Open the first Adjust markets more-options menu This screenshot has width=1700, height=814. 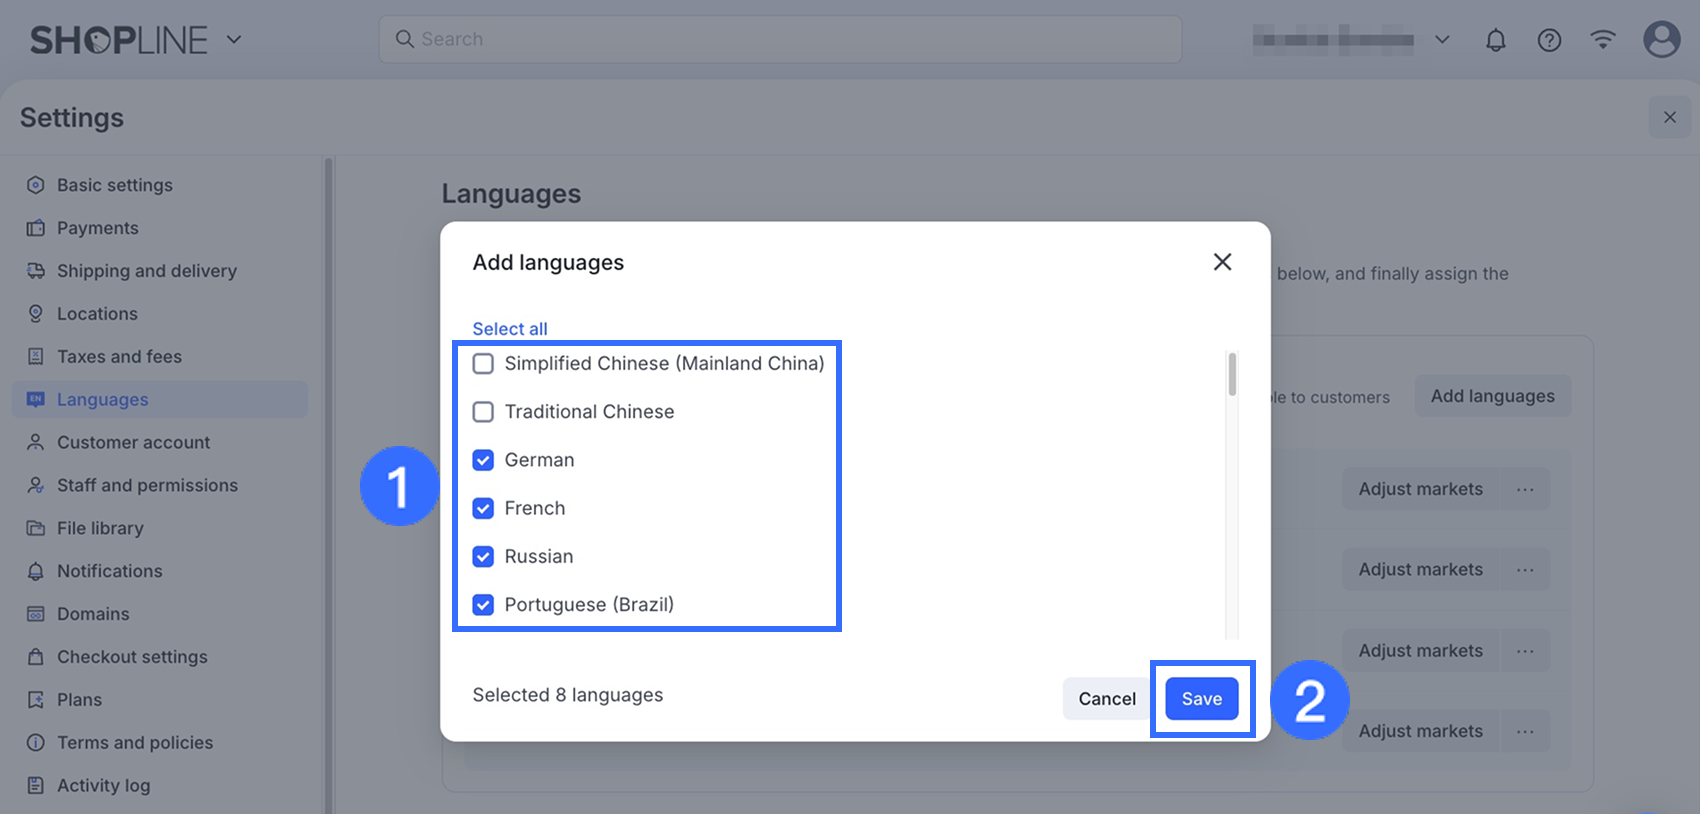[1525, 489]
